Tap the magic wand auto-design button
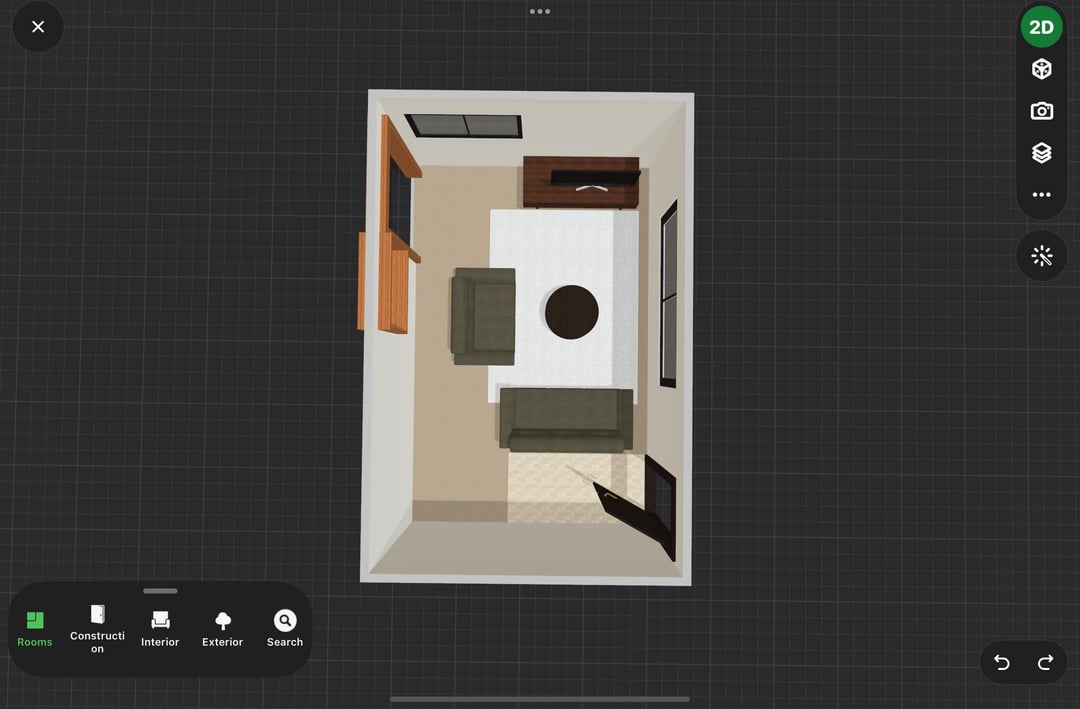Screen dimensions: 1080x709 point(1041,256)
